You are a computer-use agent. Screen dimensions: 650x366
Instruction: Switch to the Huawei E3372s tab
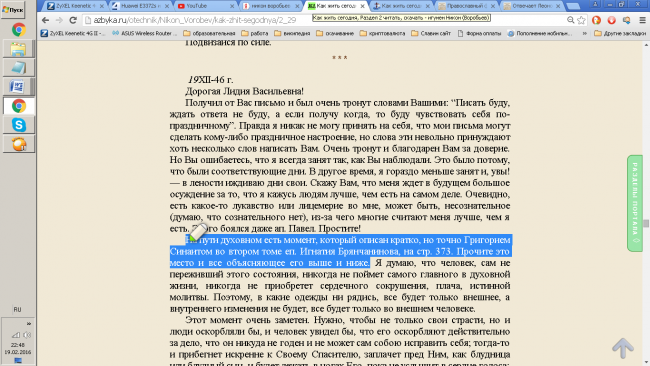click(x=139, y=6)
